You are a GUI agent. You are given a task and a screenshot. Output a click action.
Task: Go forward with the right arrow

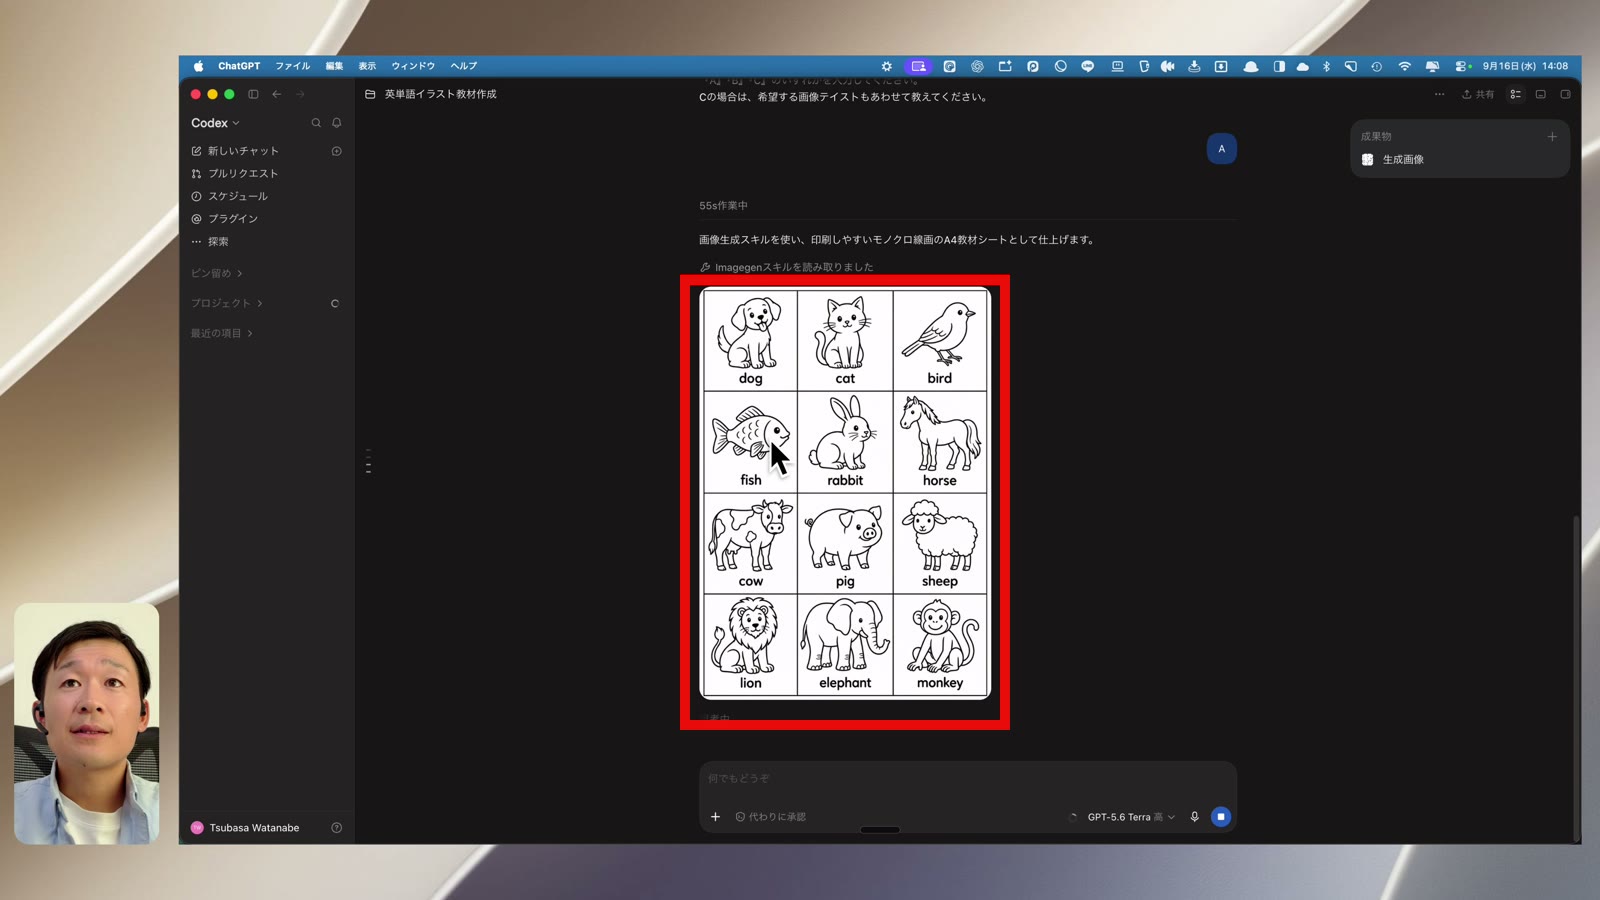[x=300, y=94]
